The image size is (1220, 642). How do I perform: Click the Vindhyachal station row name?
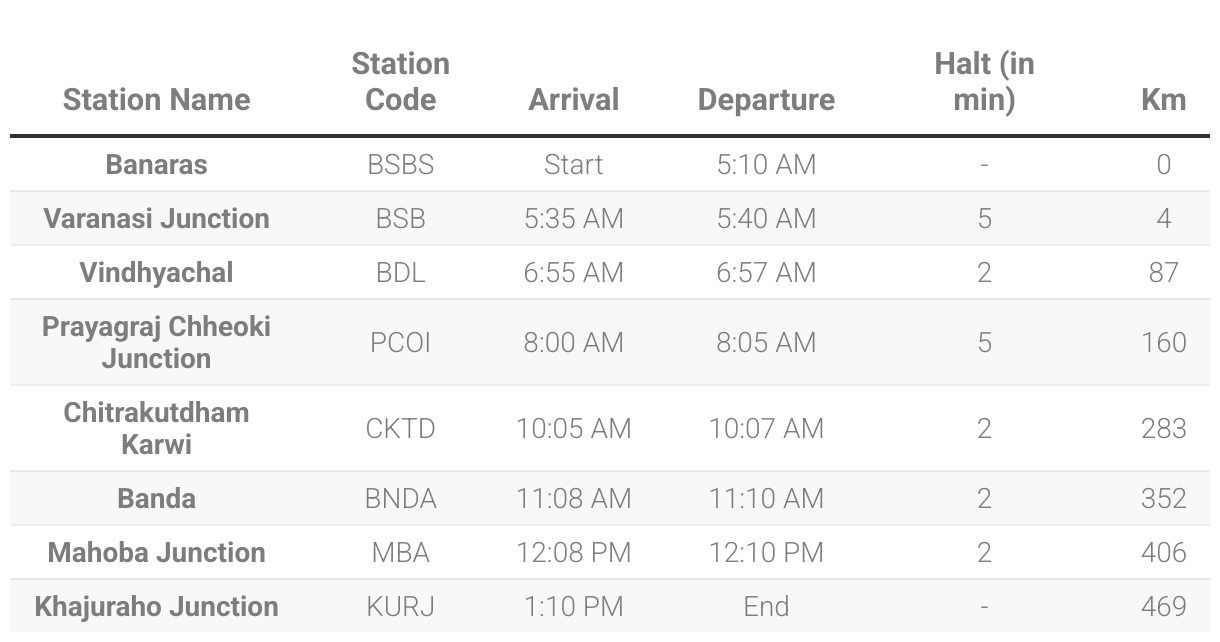[x=156, y=273]
